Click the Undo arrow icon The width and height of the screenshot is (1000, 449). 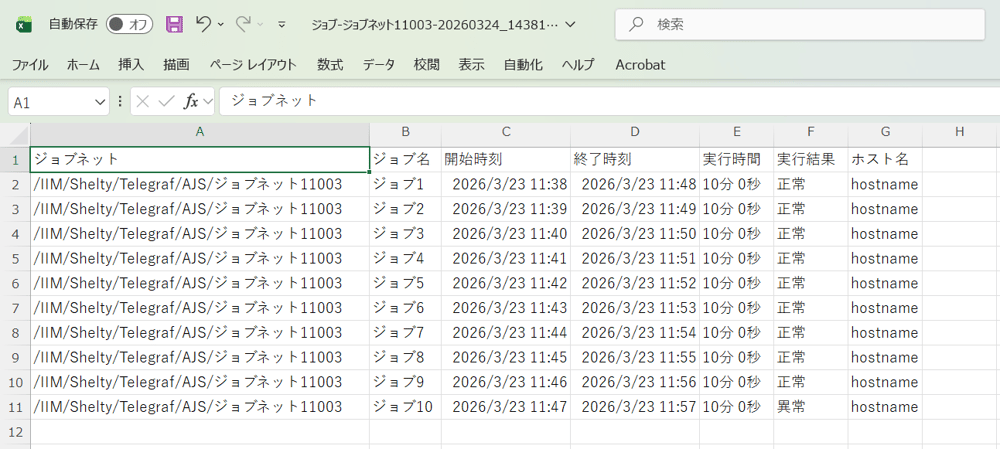click(203, 24)
